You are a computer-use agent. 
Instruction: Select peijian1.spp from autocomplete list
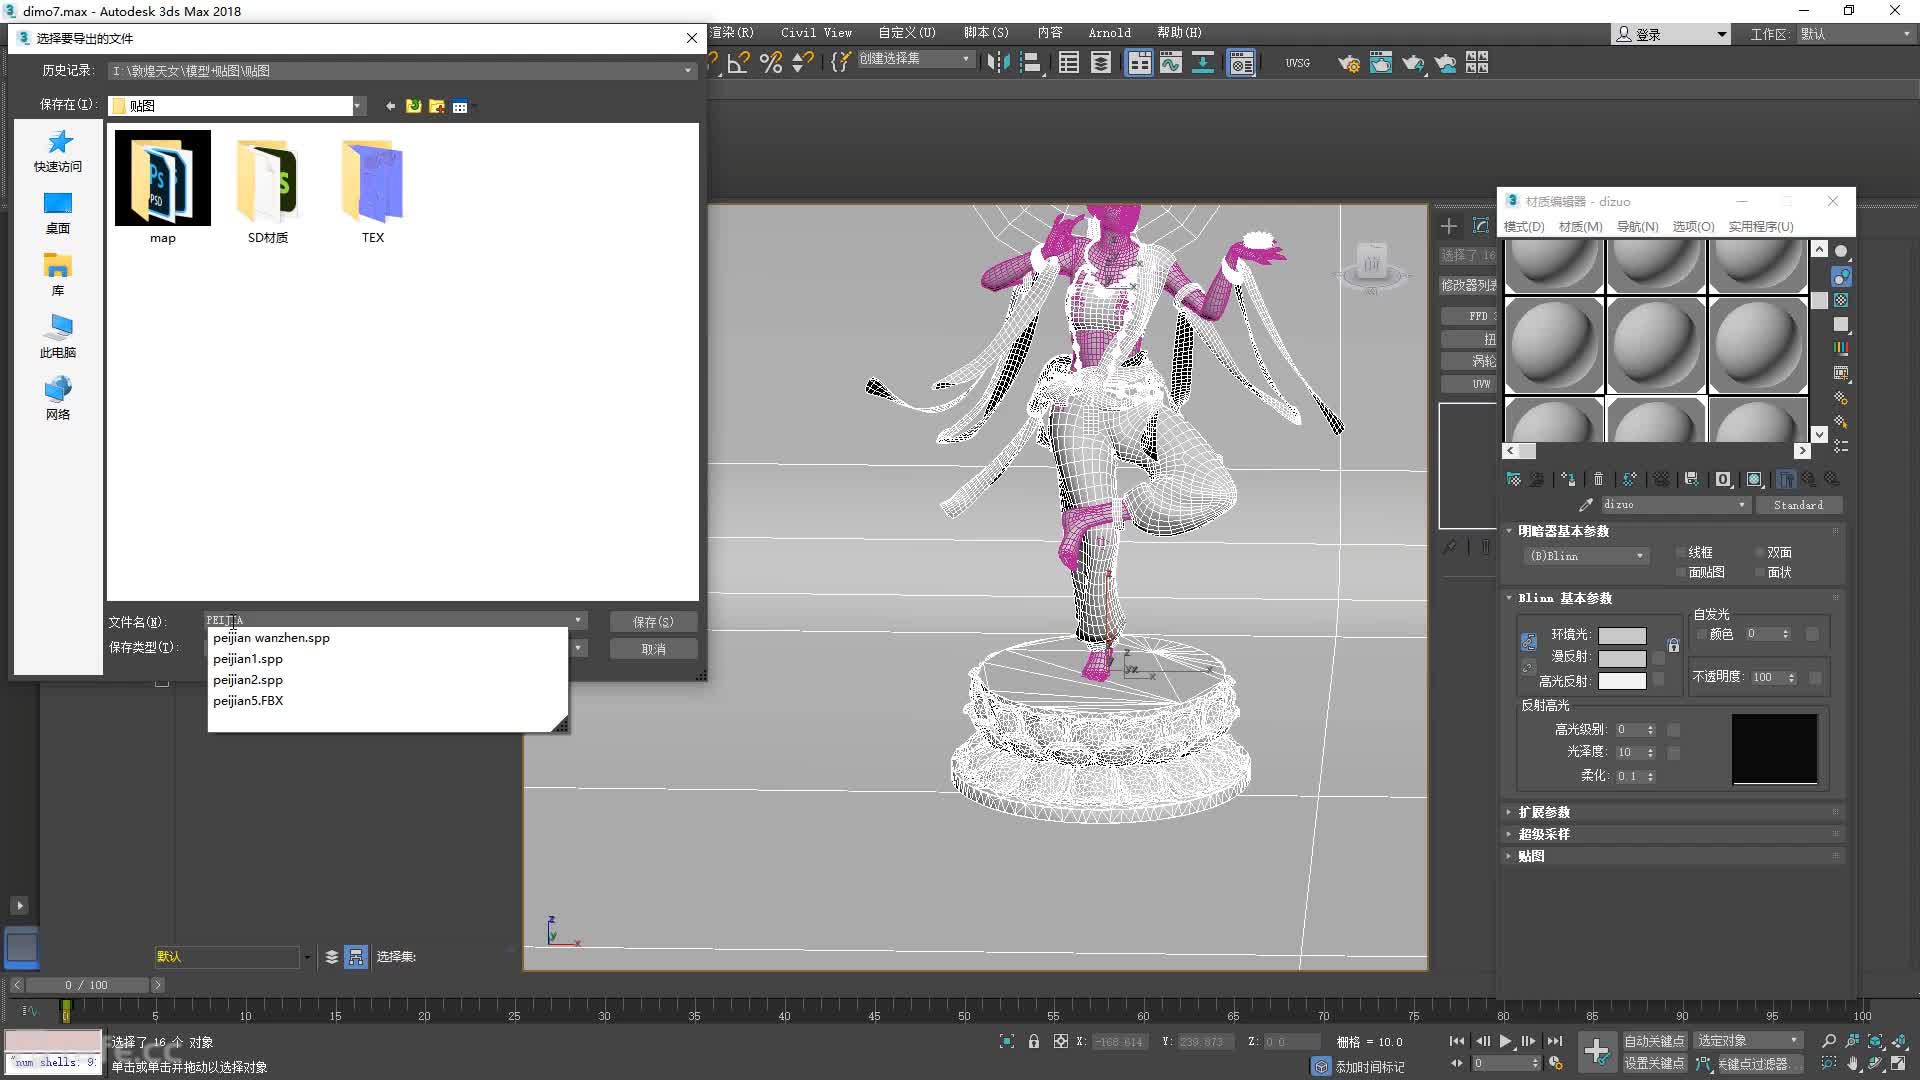[x=248, y=659]
